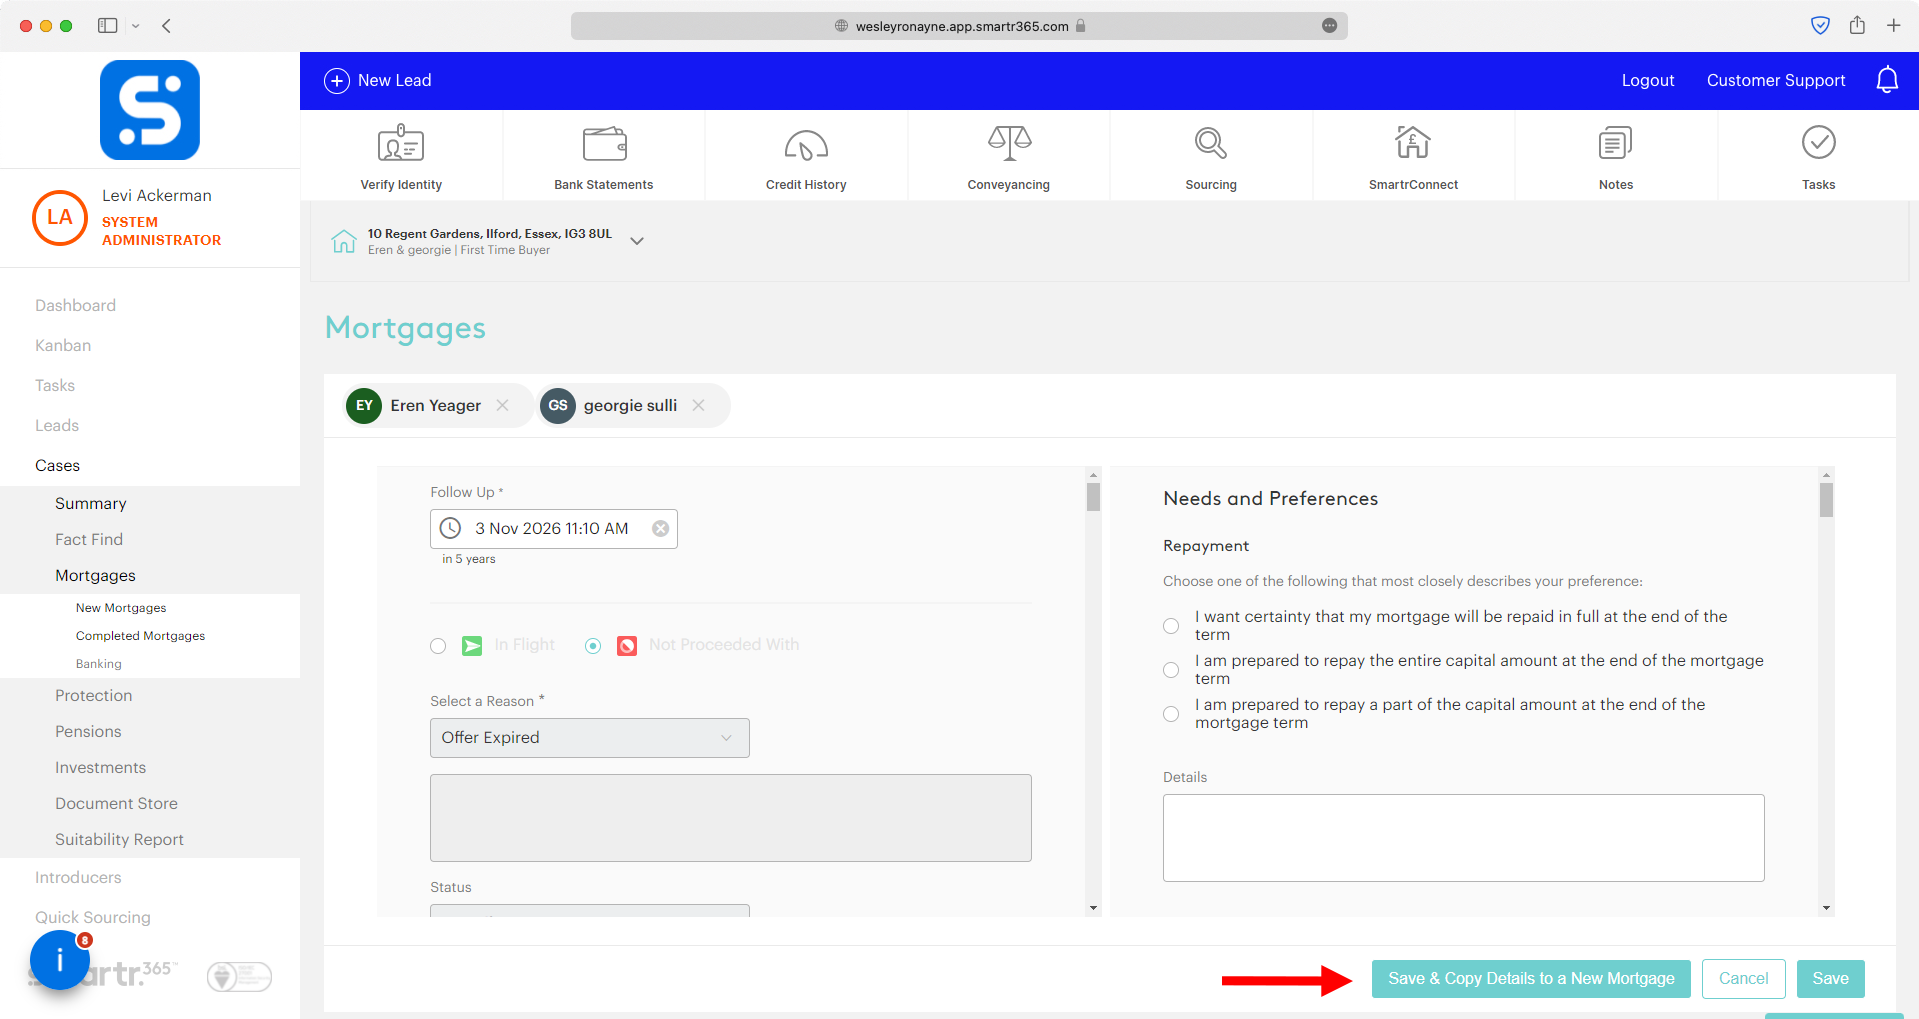Open the Introducers sidebar item
Image resolution: width=1919 pixels, height=1019 pixels.
pyautogui.click(x=78, y=878)
